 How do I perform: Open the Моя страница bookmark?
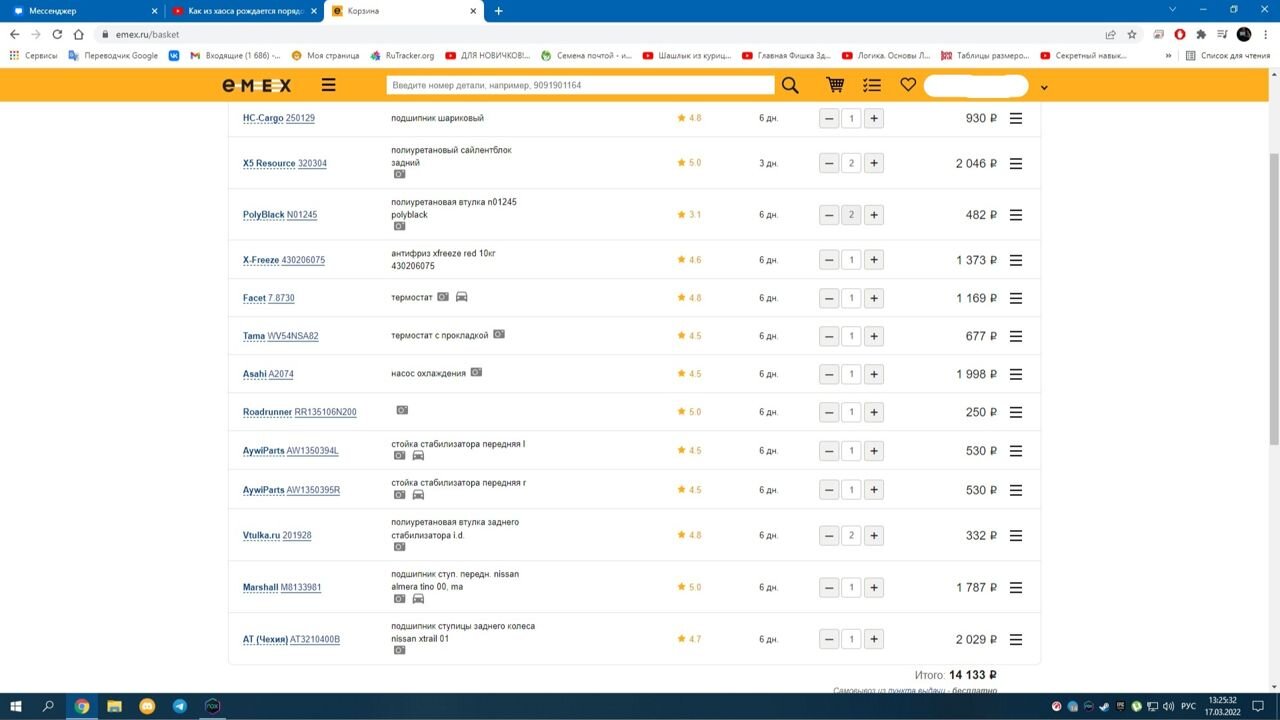[x=325, y=56]
